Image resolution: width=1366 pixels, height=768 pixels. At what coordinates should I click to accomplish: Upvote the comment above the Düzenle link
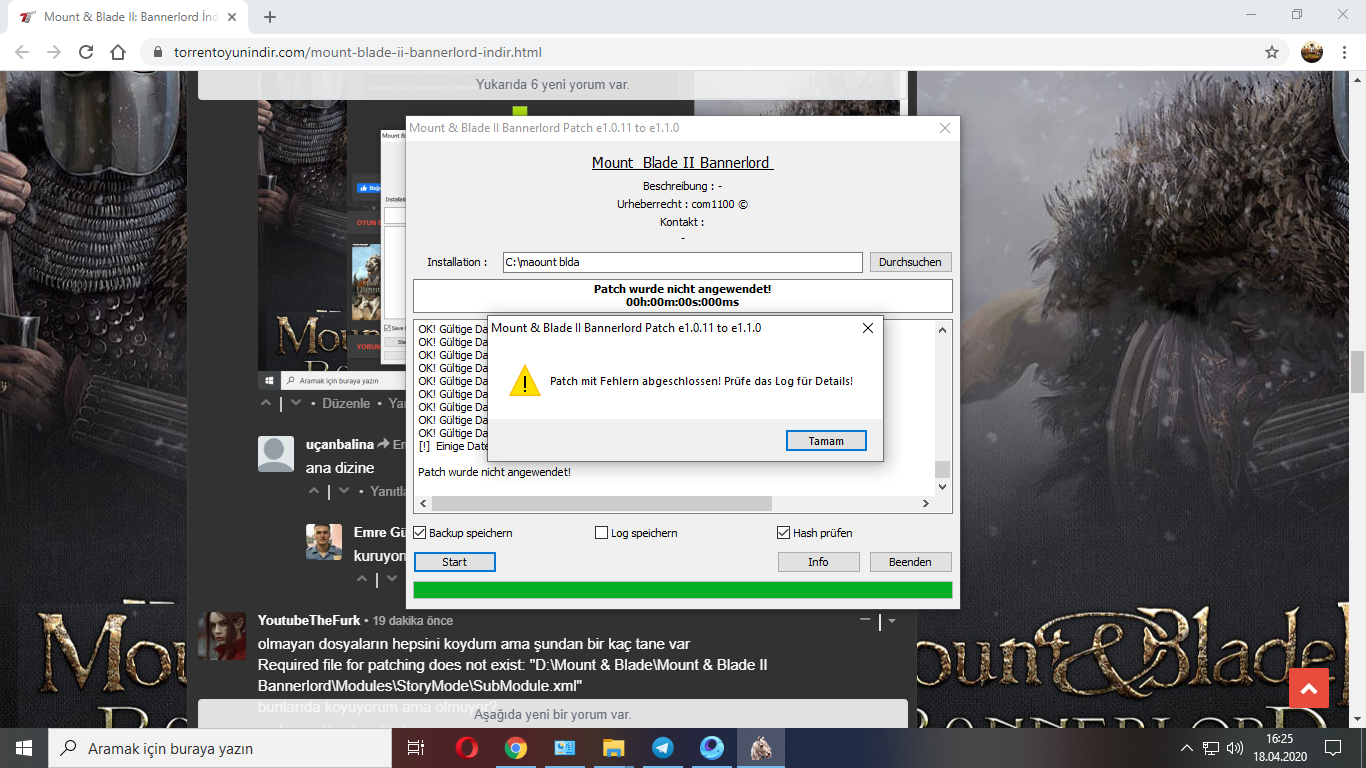point(266,403)
